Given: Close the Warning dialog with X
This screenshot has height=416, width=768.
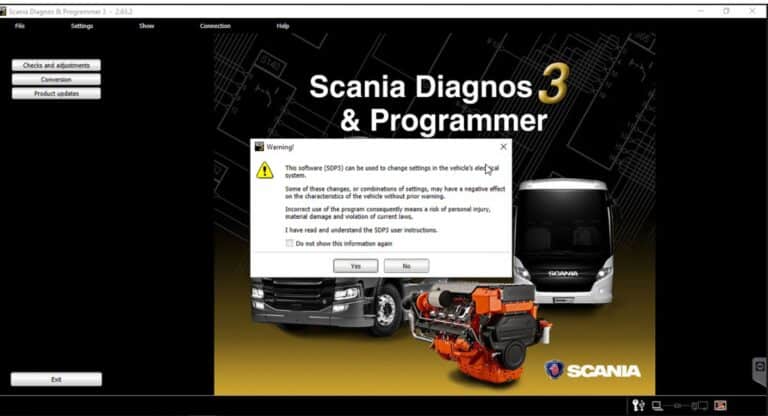Looking at the screenshot, I should tap(503, 147).
